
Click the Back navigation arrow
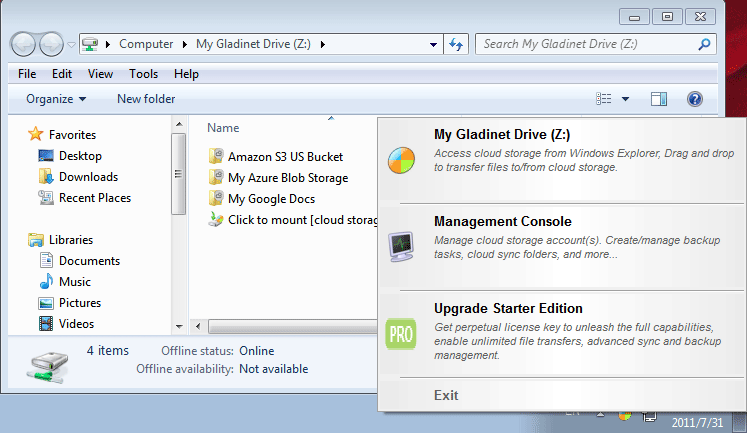pos(23,44)
